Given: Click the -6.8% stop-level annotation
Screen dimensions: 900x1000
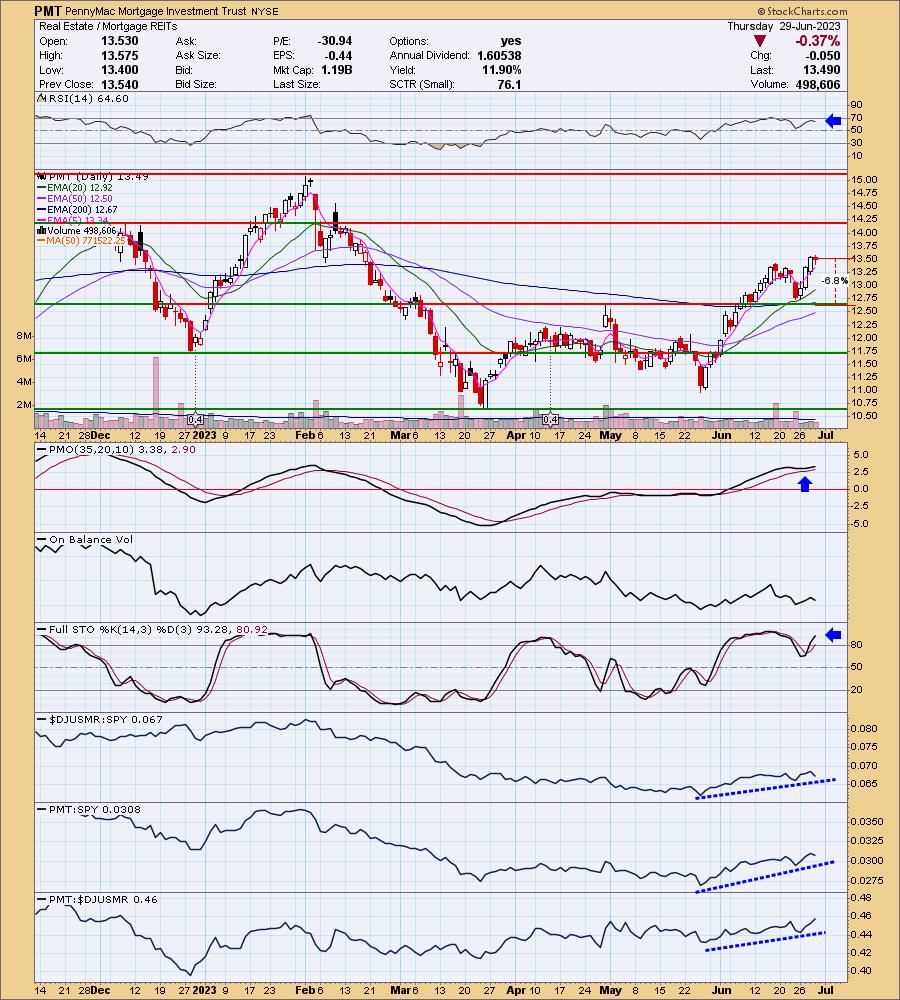Looking at the screenshot, I should pyautogui.click(x=835, y=281).
